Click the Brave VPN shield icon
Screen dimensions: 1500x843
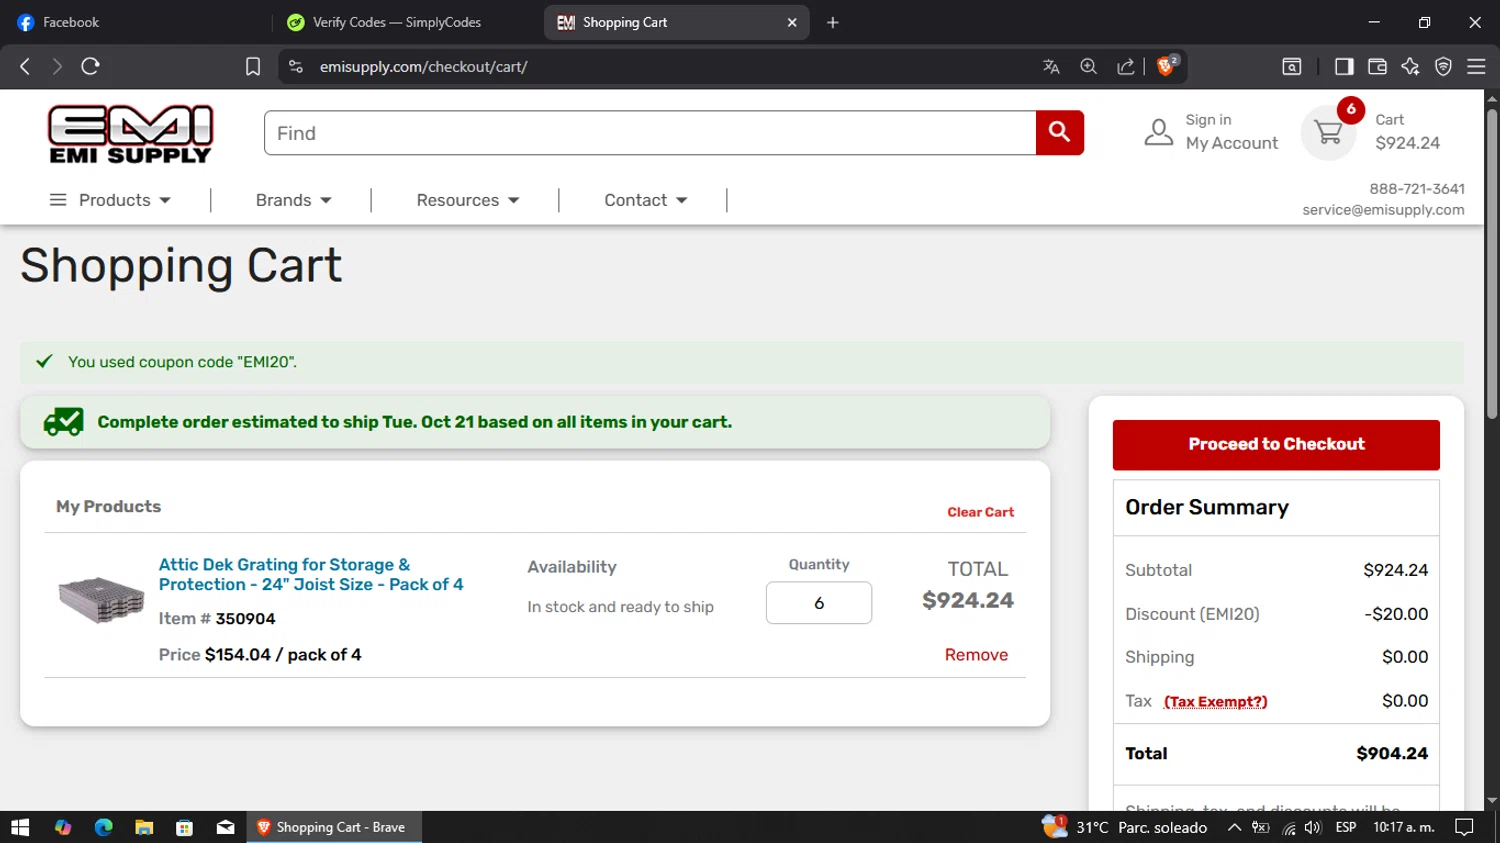coord(1443,66)
